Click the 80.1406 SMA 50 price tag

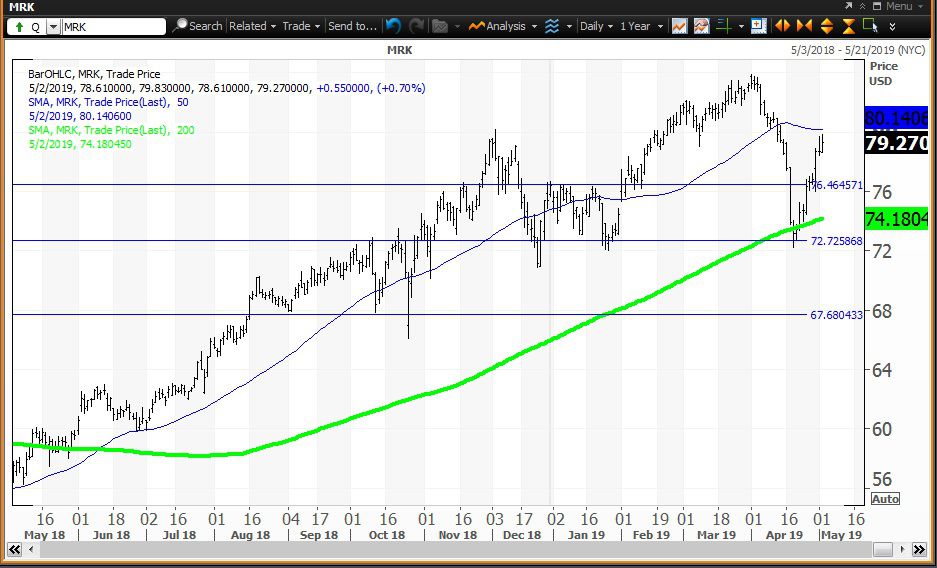coord(896,118)
